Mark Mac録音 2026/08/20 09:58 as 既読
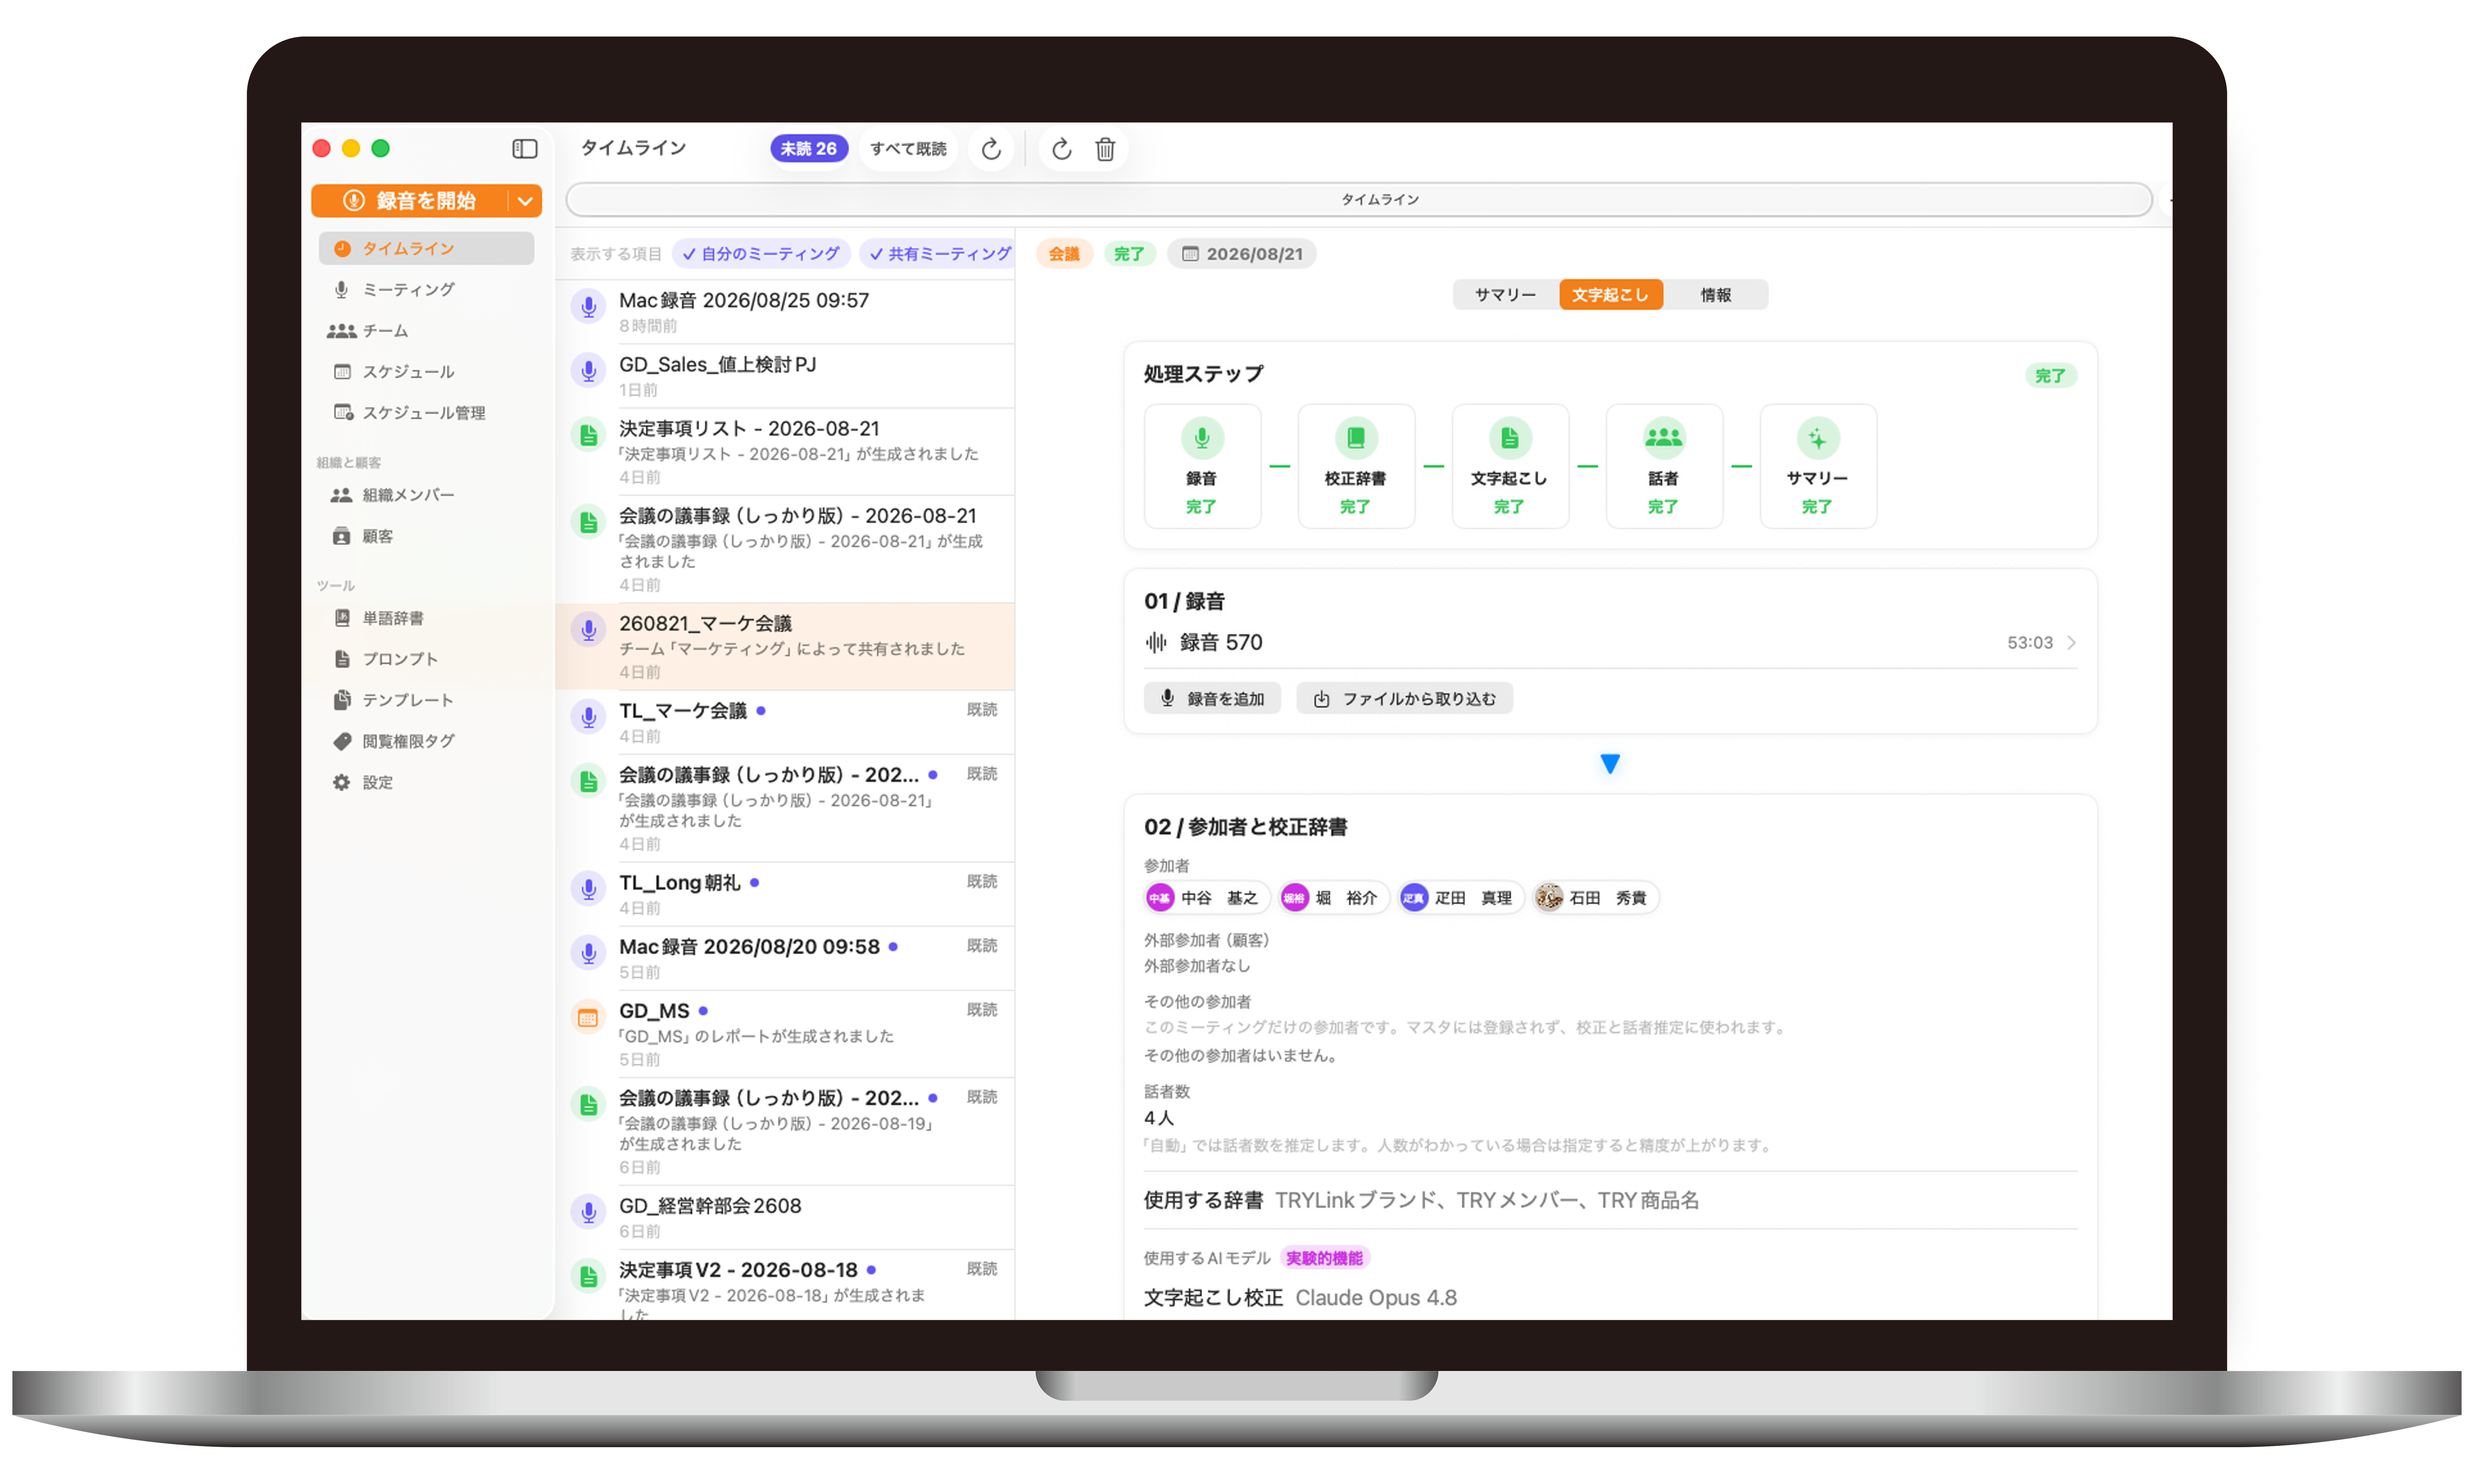 point(982,946)
